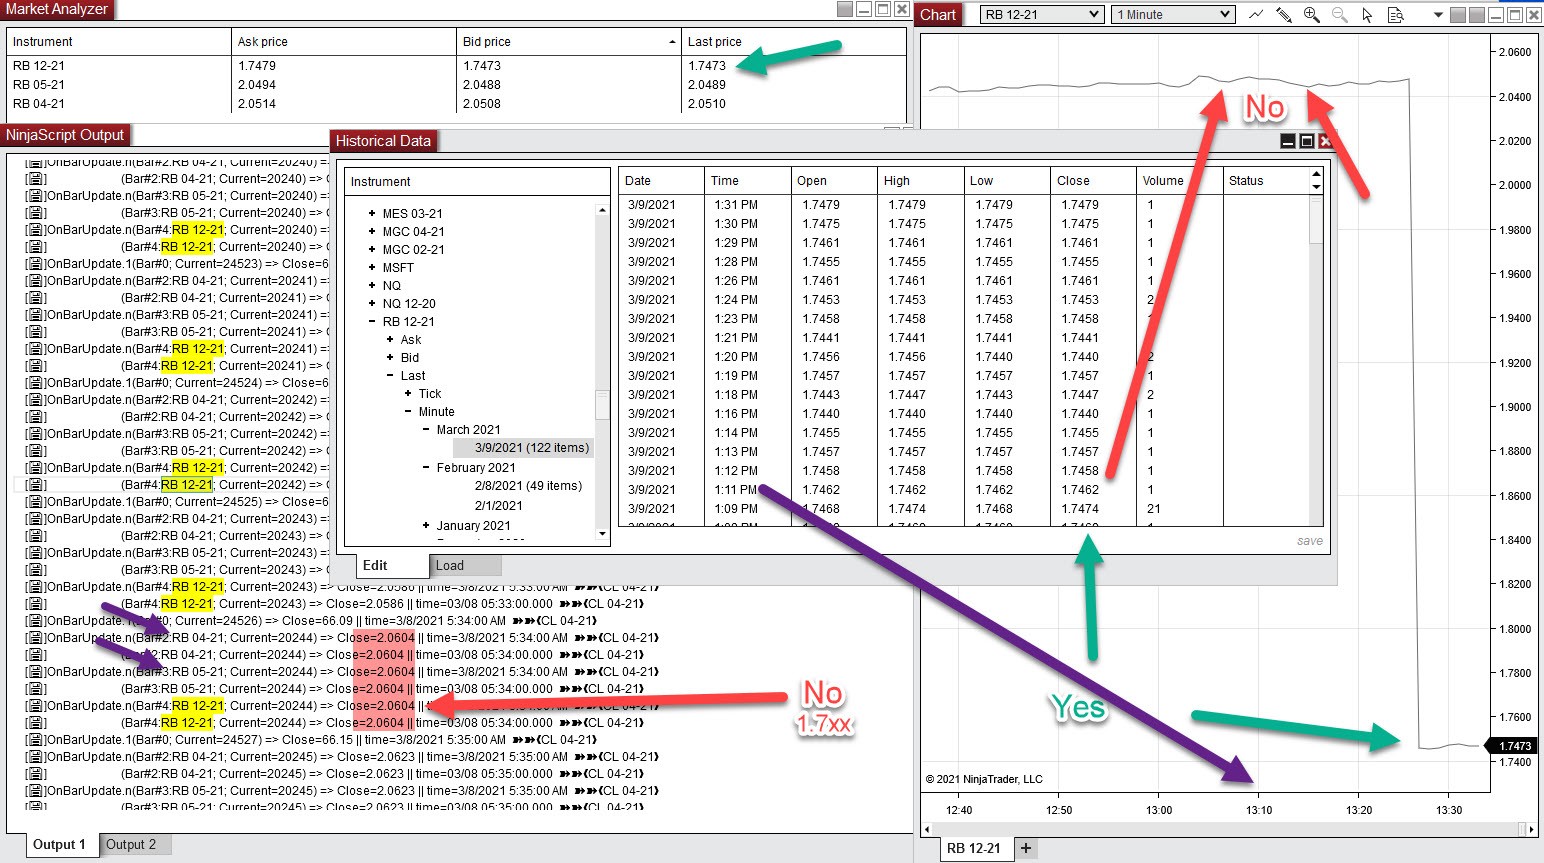Click the instrument tree scrollbar down arrow

click(x=602, y=534)
